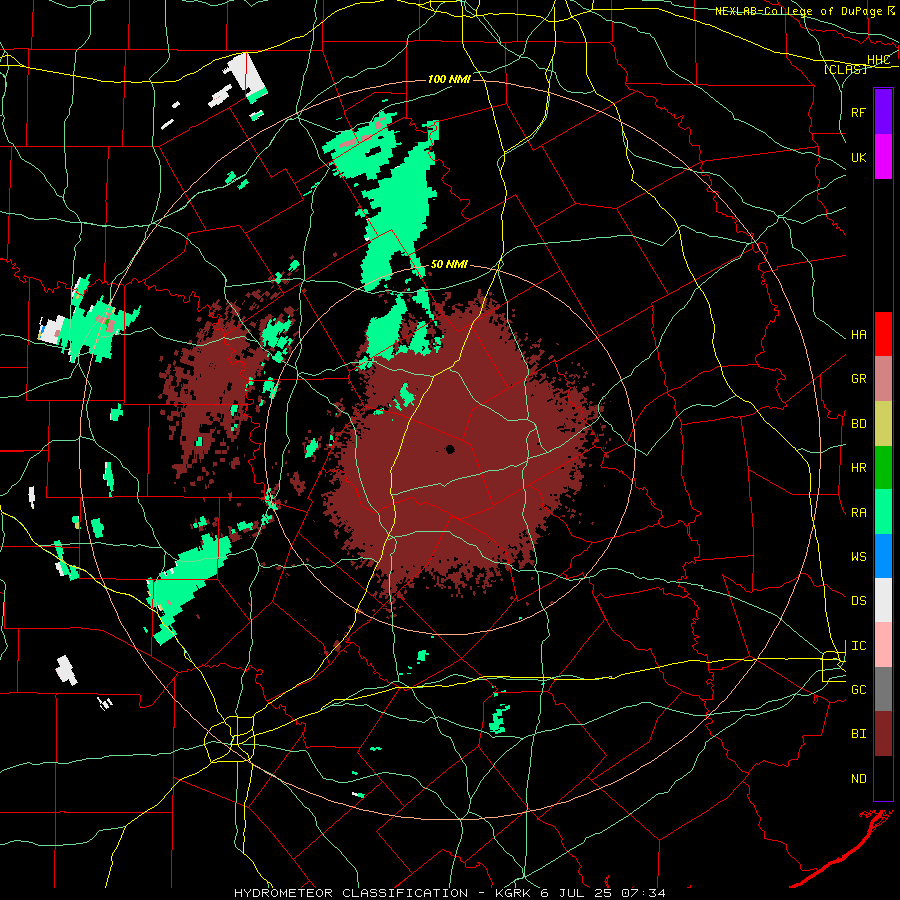Select the IC light pink swatch
This screenshot has height=900, width=900.
(x=883, y=645)
